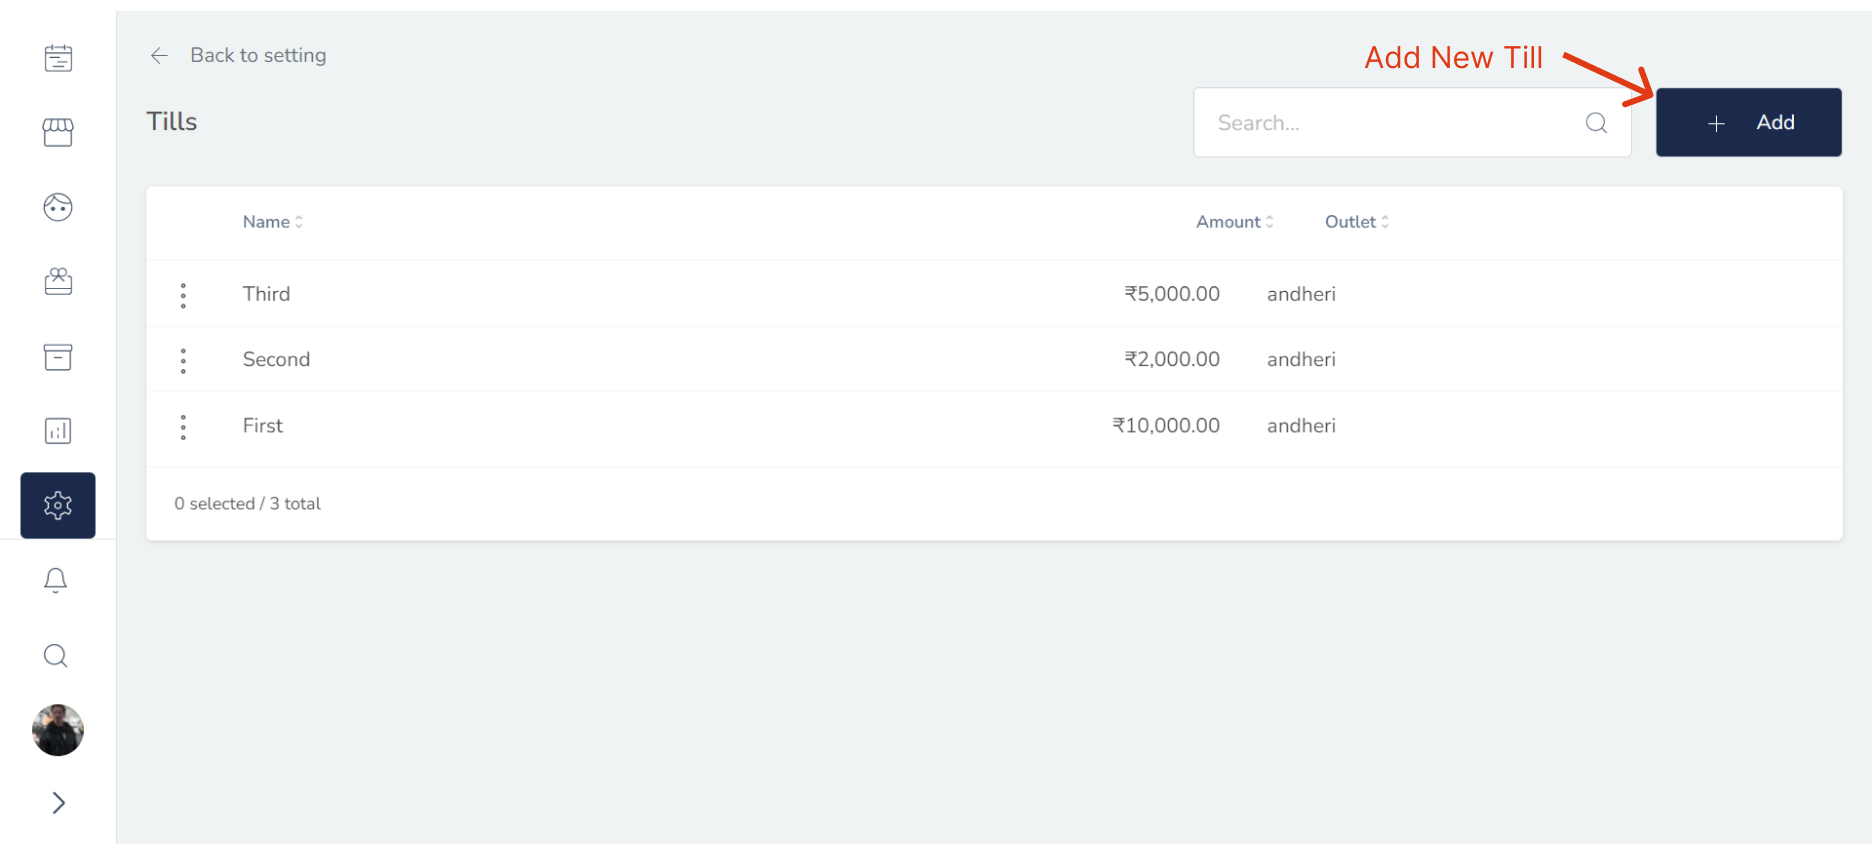Open the calendar icon in sidebar

(x=58, y=58)
